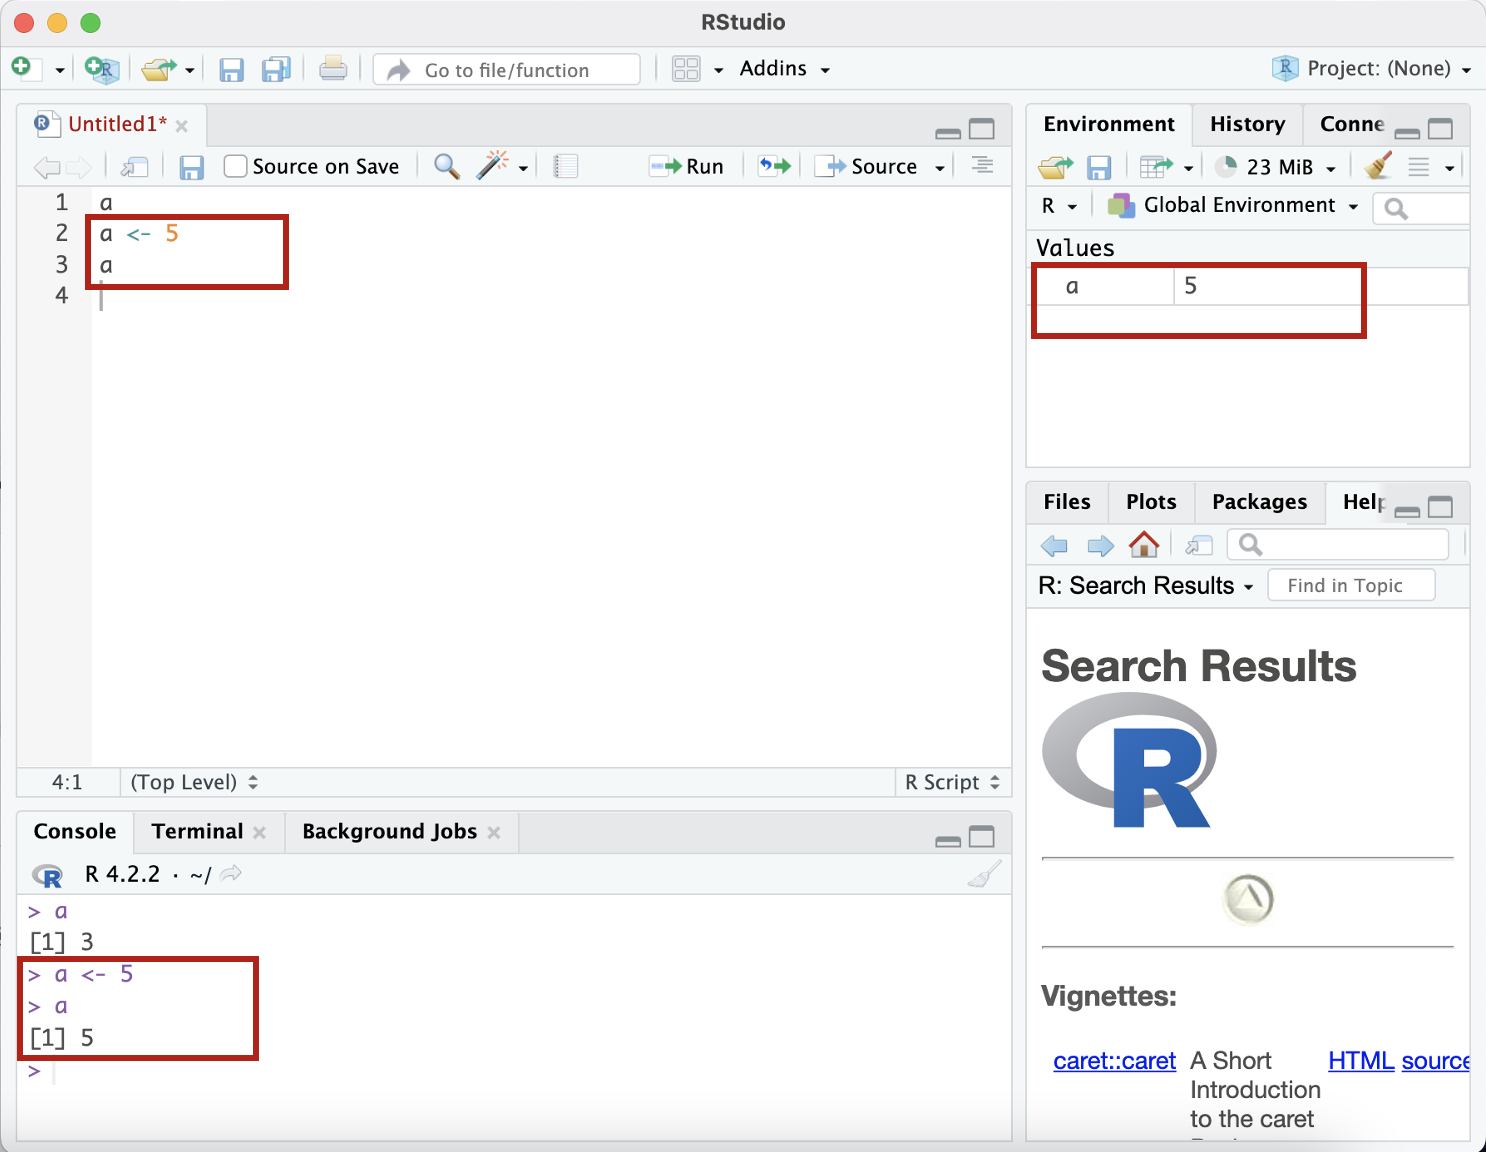This screenshot has width=1486, height=1152.
Task: Save the current document from the main toolbar
Action: tap(232, 69)
